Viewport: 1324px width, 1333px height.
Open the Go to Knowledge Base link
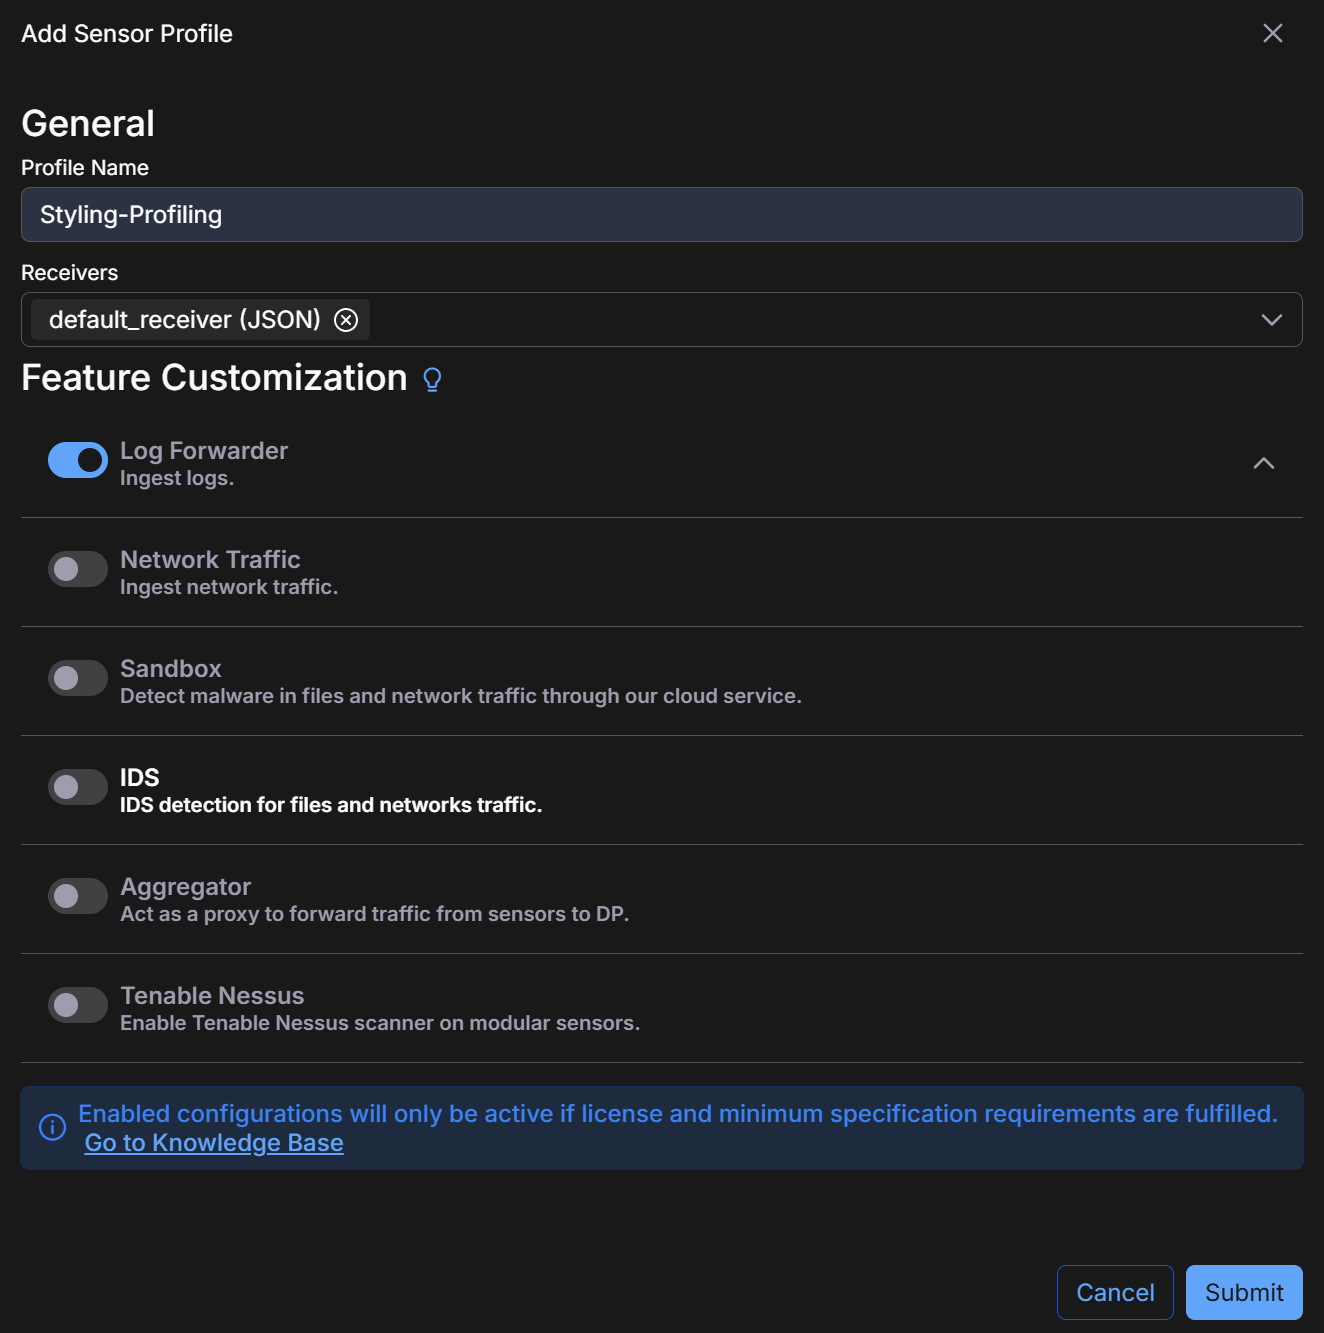[x=214, y=1142]
